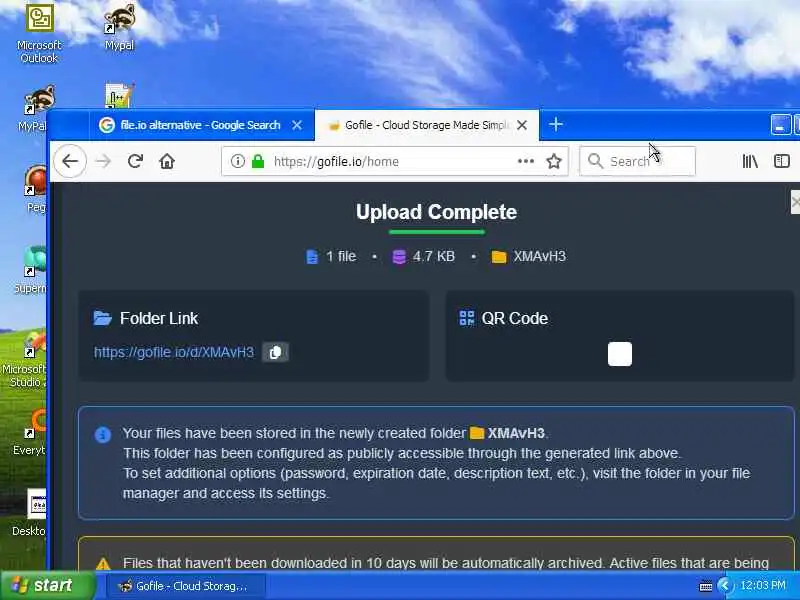Click the Upload Complete heading

point(436,212)
